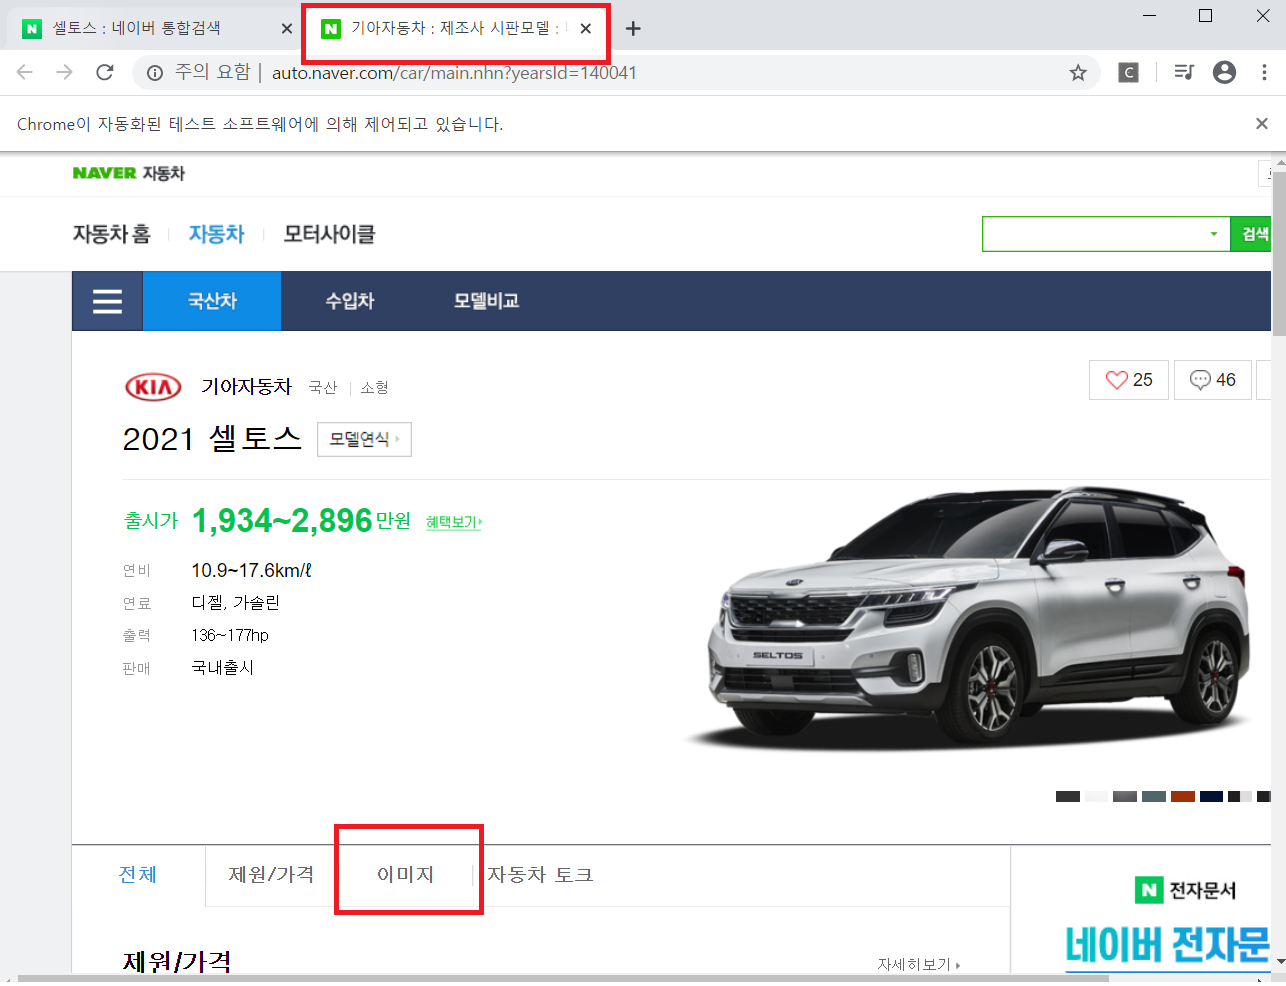The width and height of the screenshot is (1286, 986).
Task: Open the media control playlist icon
Action: (x=1184, y=72)
